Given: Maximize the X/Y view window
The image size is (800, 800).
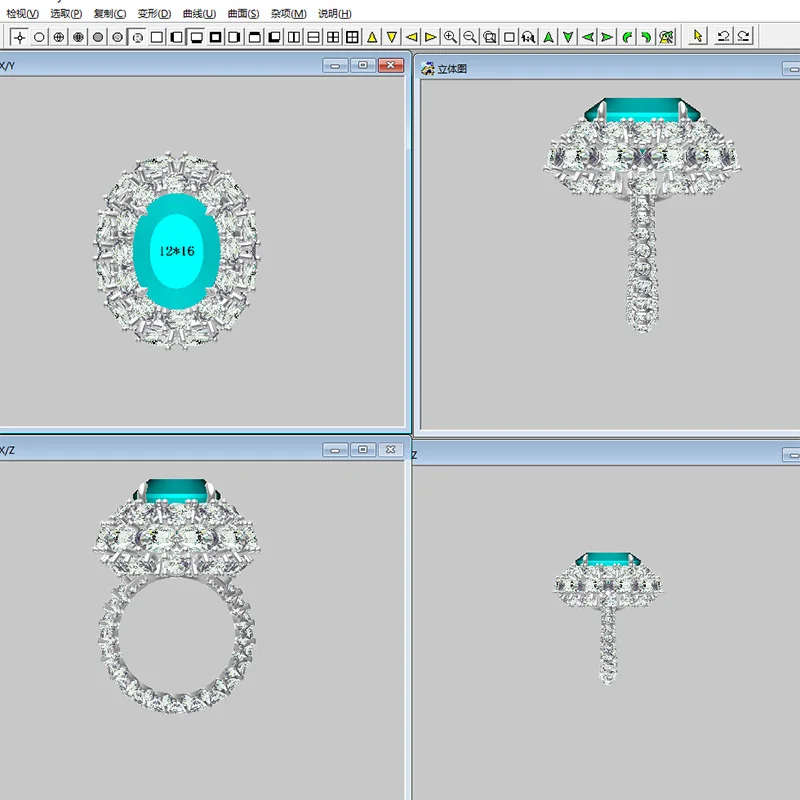Looking at the screenshot, I should click(x=363, y=65).
